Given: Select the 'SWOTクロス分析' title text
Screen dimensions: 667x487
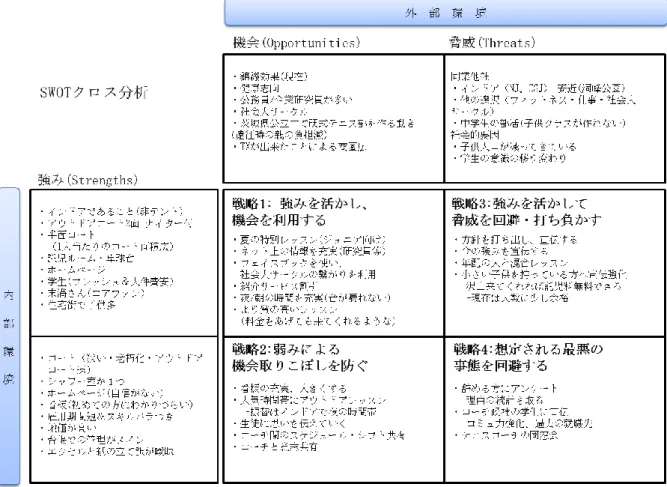Looking at the screenshot, I should [x=94, y=92].
